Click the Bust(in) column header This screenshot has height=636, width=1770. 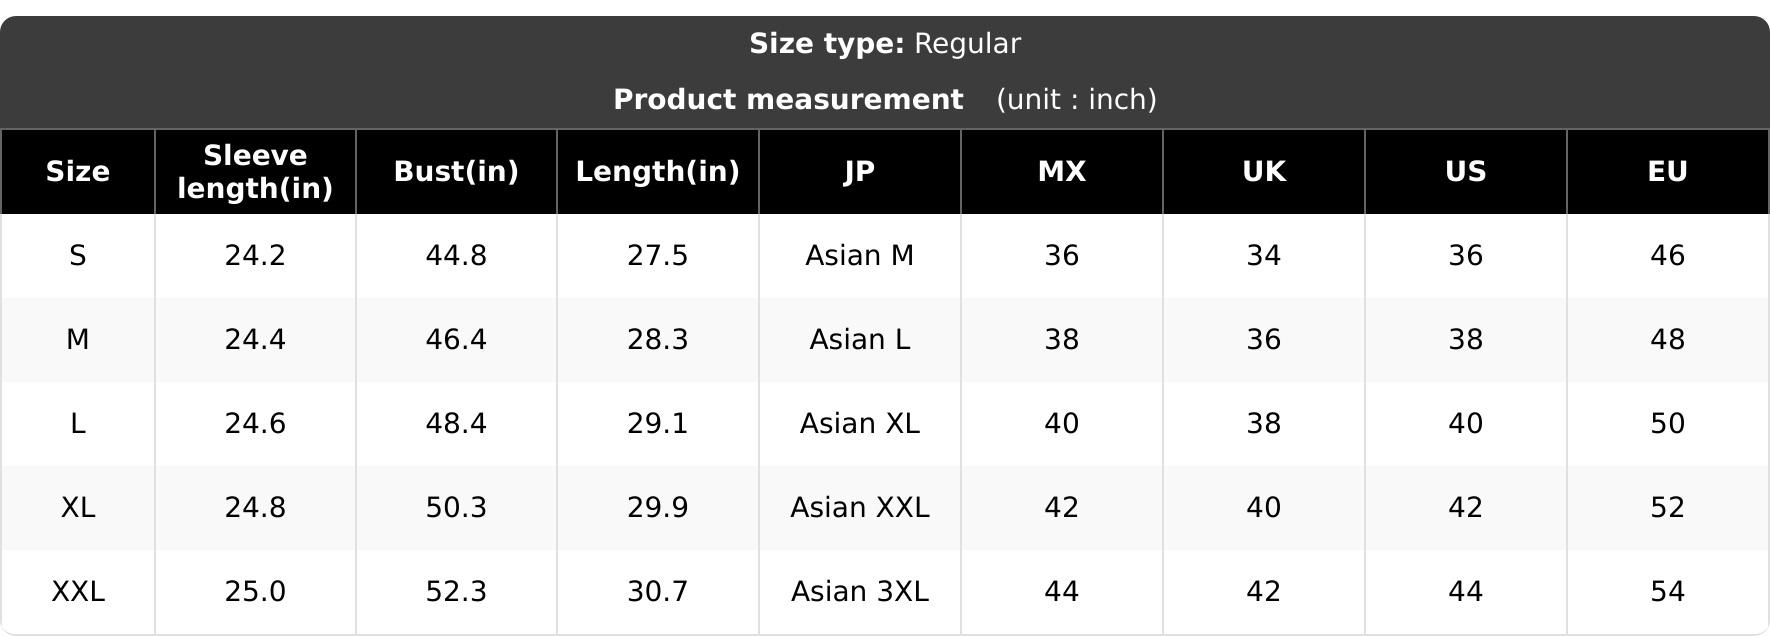point(456,172)
